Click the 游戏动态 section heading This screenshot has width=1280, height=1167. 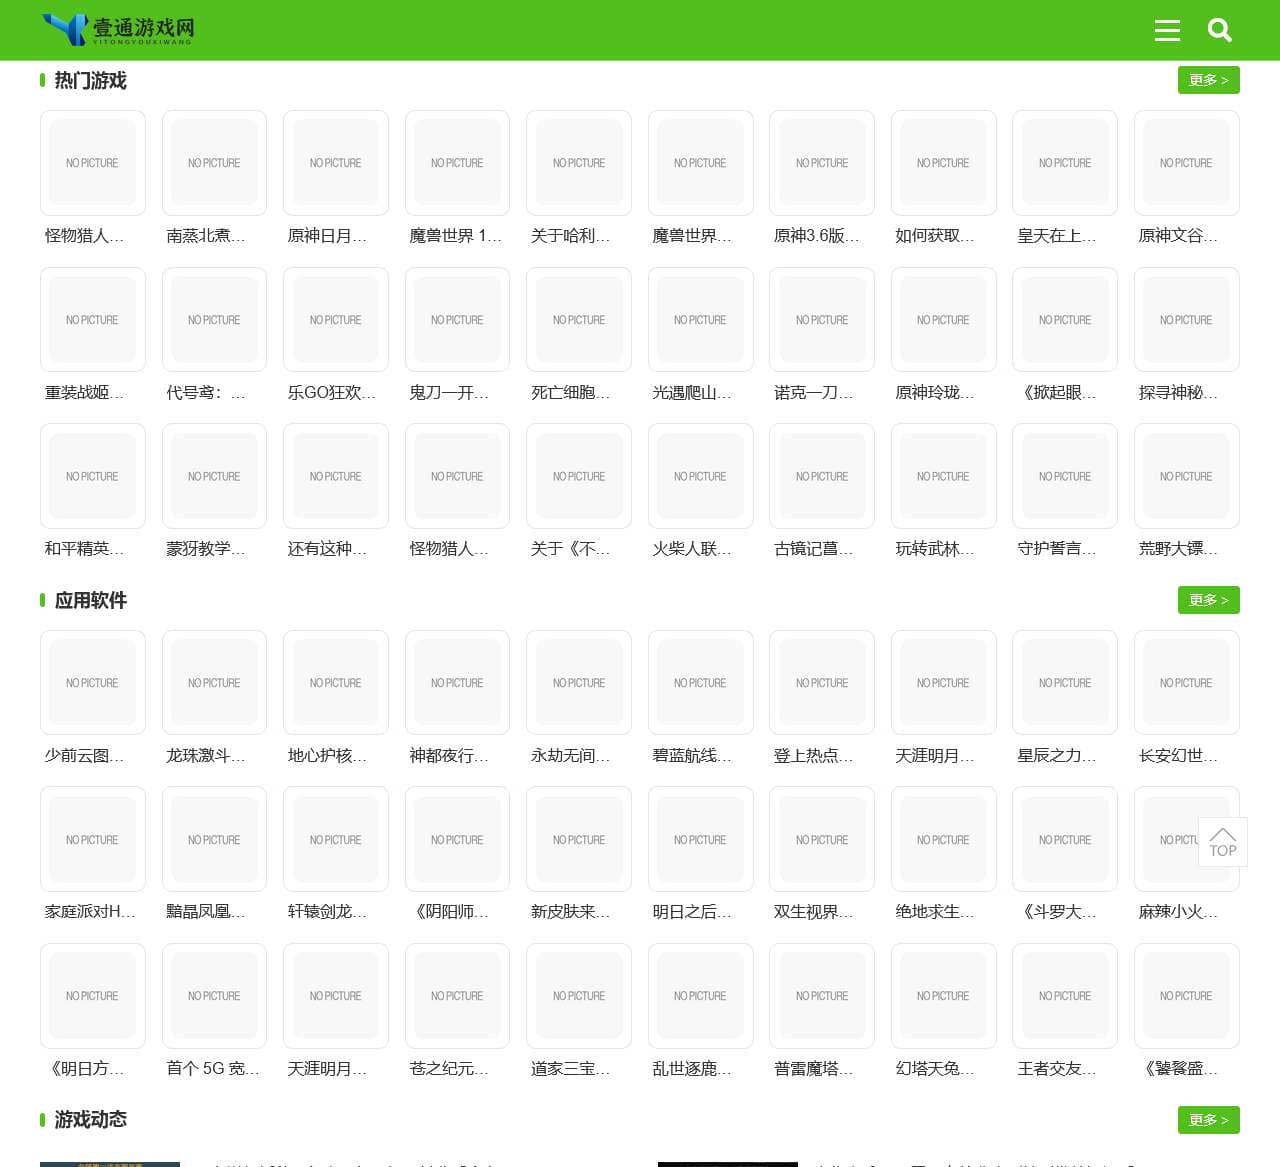[89, 1120]
